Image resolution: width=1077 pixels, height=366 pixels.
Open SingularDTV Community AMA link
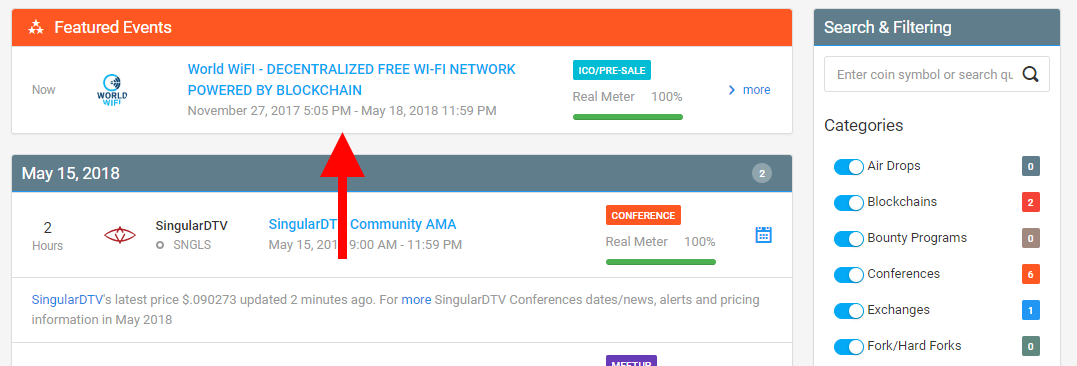pos(362,224)
